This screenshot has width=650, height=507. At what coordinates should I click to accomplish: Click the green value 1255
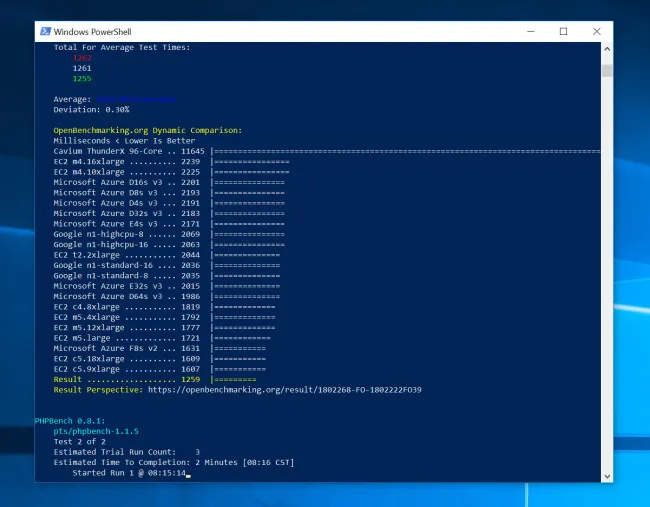[82, 78]
